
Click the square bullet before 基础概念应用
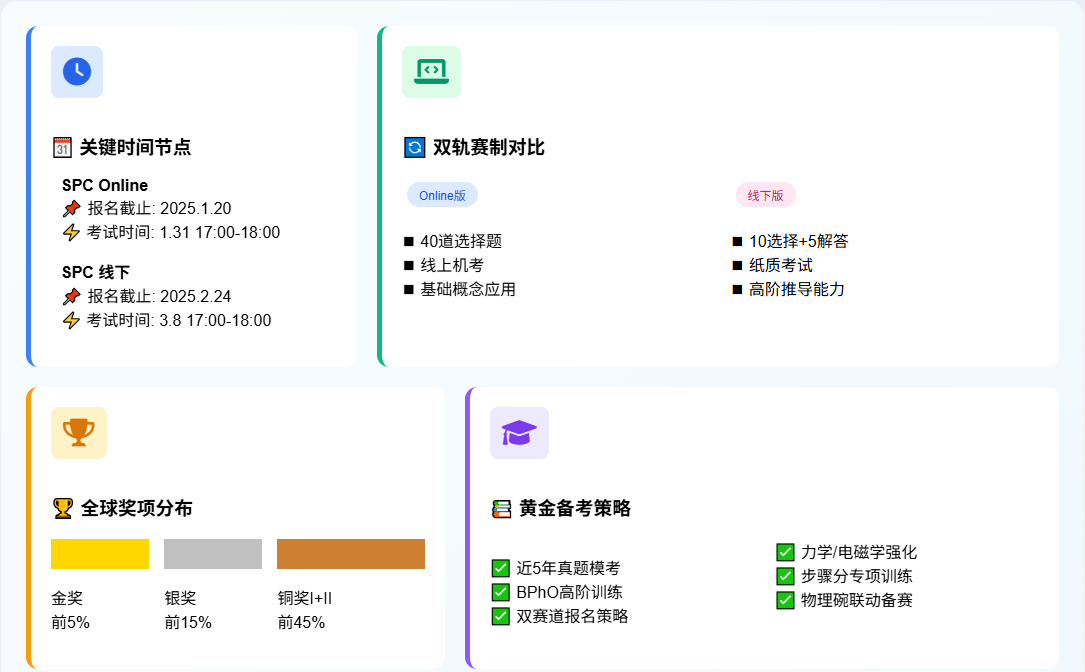(409, 289)
